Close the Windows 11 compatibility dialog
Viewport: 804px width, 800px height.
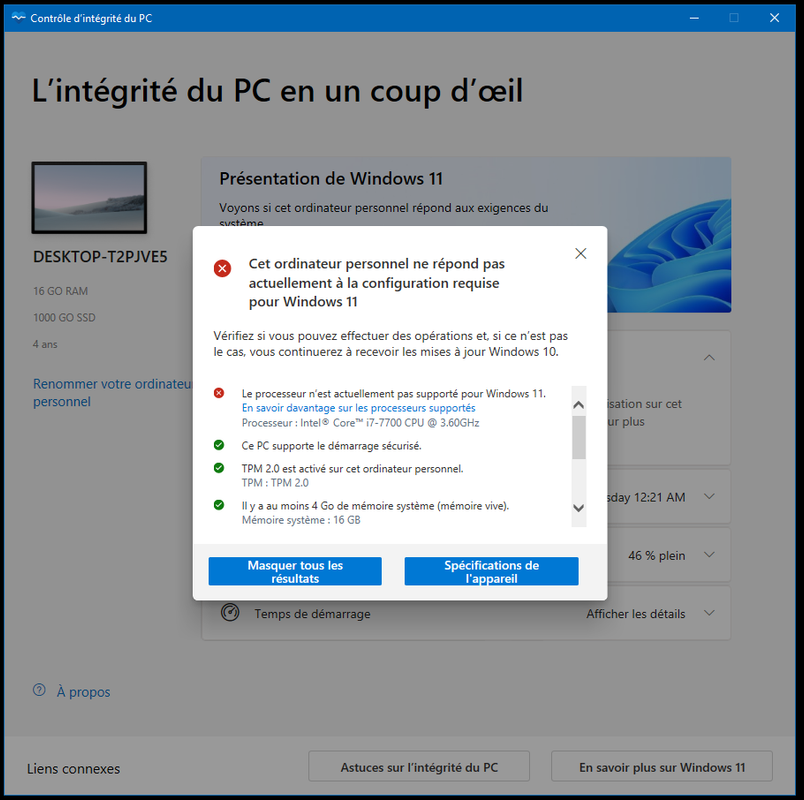point(580,253)
